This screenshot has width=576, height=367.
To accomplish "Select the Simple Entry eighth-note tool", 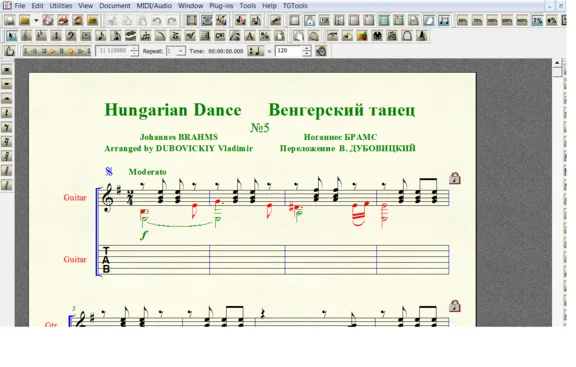I will (101, 36).
